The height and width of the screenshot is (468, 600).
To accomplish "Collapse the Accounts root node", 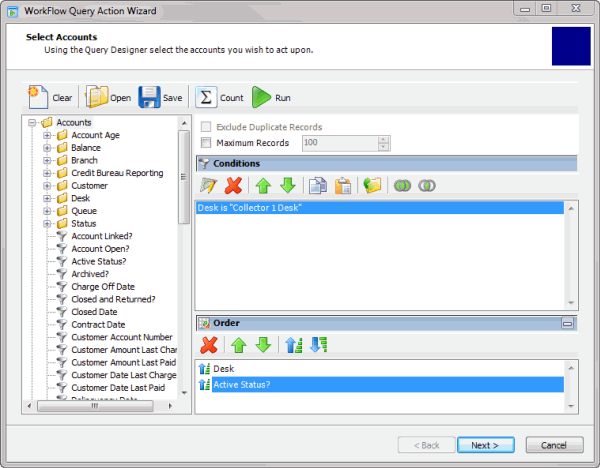I will coord(33,123).
